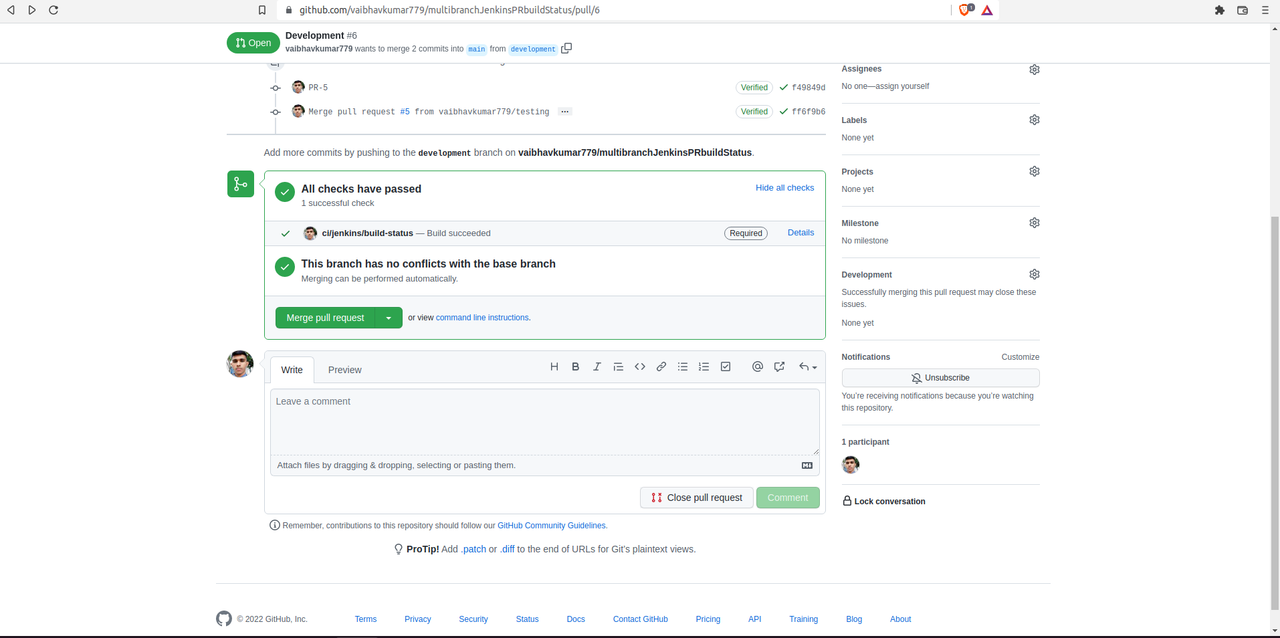The width and height of the screenshot is (1280, 638).
Task: Open footer Terms link
Action: (x=366, y=619)
